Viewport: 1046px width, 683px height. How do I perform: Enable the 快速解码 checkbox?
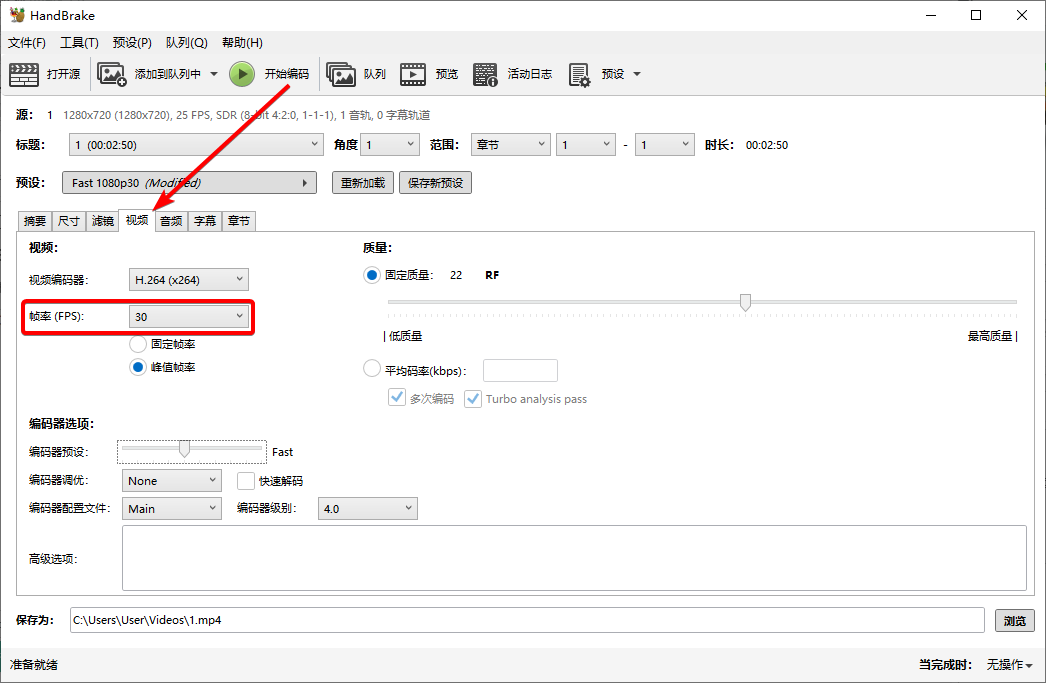[245, 480]
